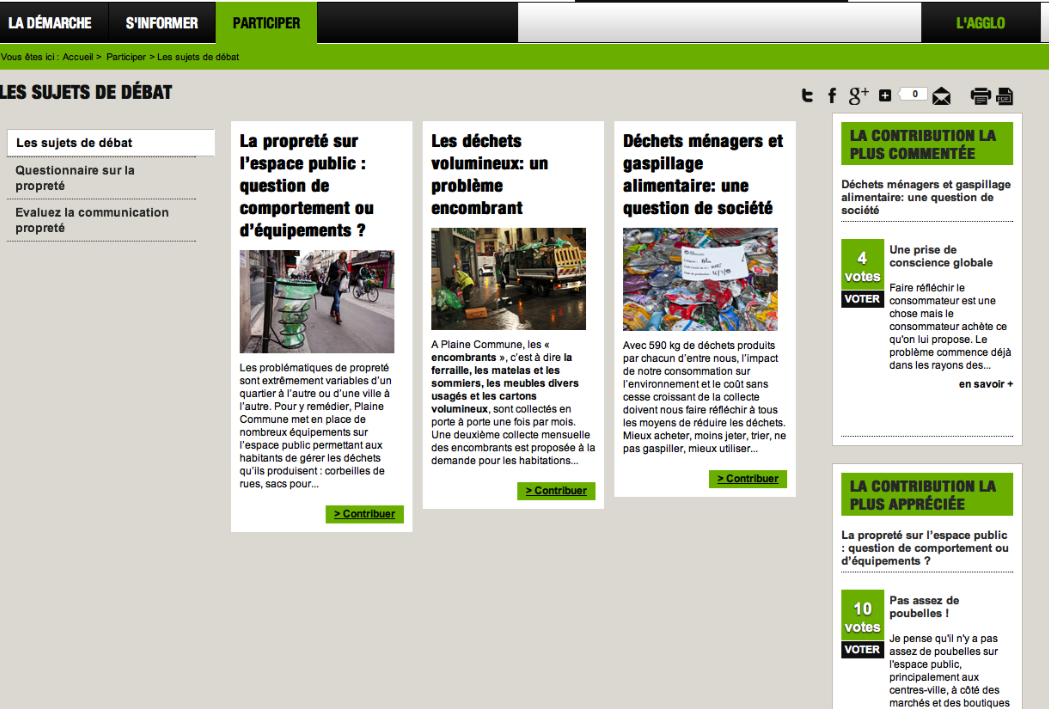Open most appreciated topic 'La propreté sur l'espace public'

click(925, 548)
